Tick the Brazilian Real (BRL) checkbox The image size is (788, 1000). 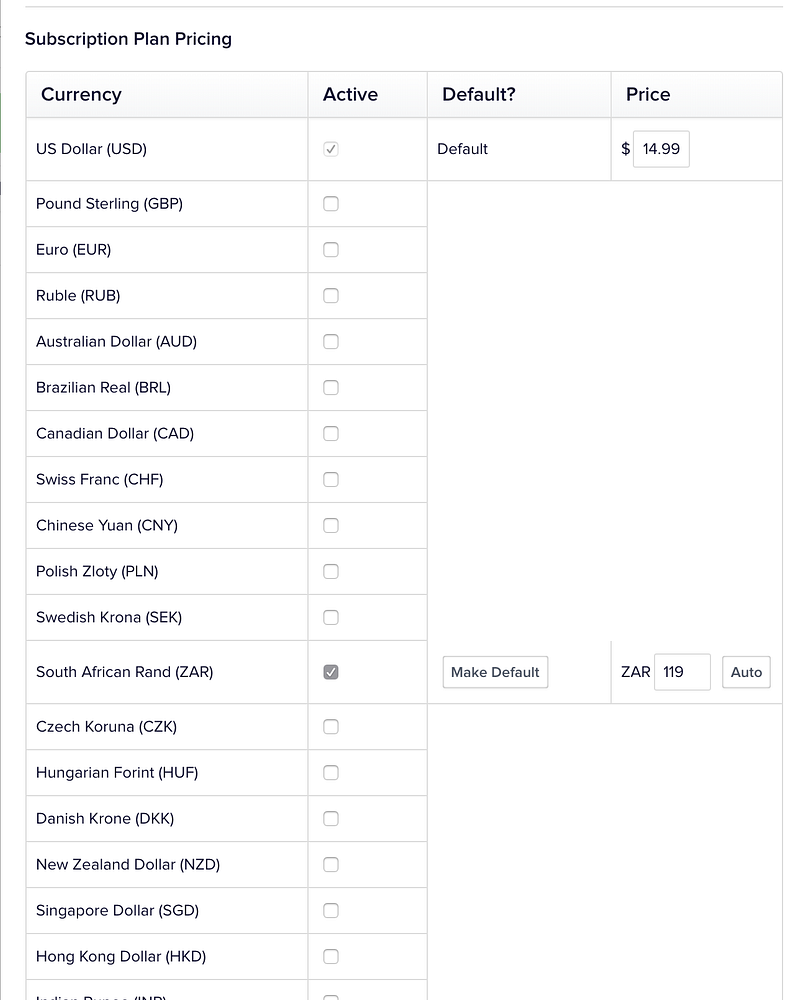pos(330,387)
